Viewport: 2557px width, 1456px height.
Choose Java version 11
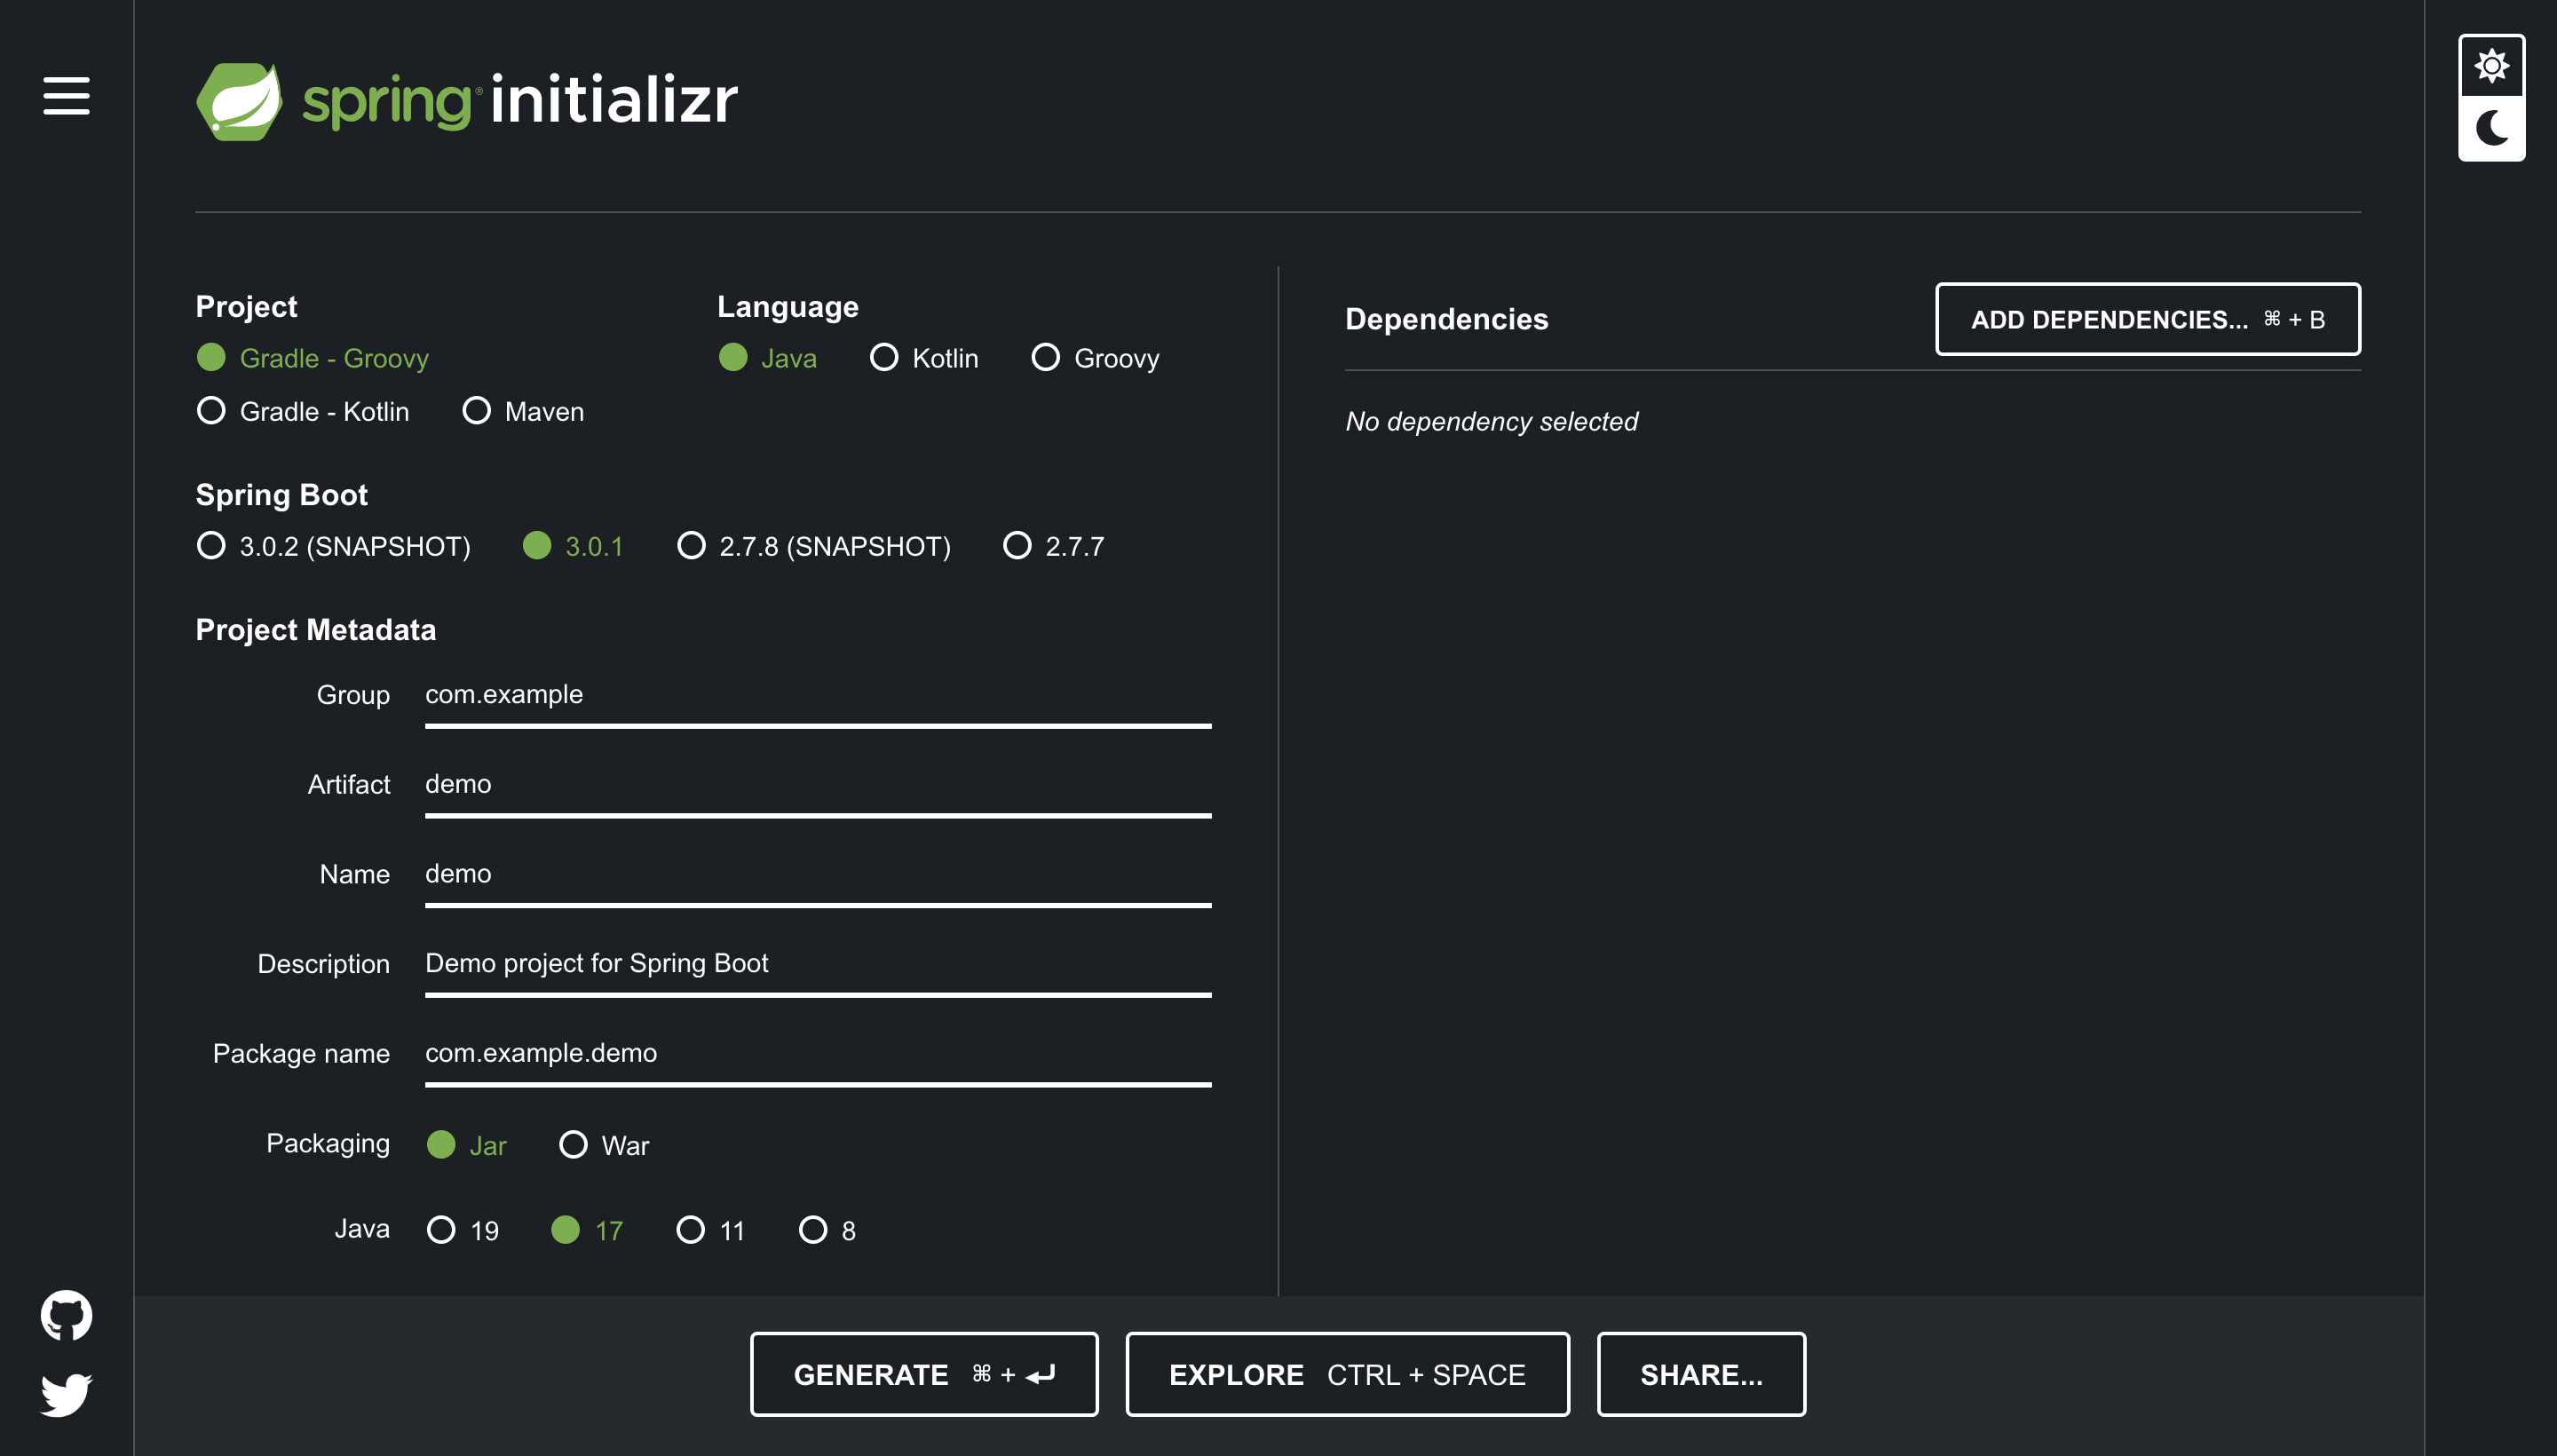690,1230
